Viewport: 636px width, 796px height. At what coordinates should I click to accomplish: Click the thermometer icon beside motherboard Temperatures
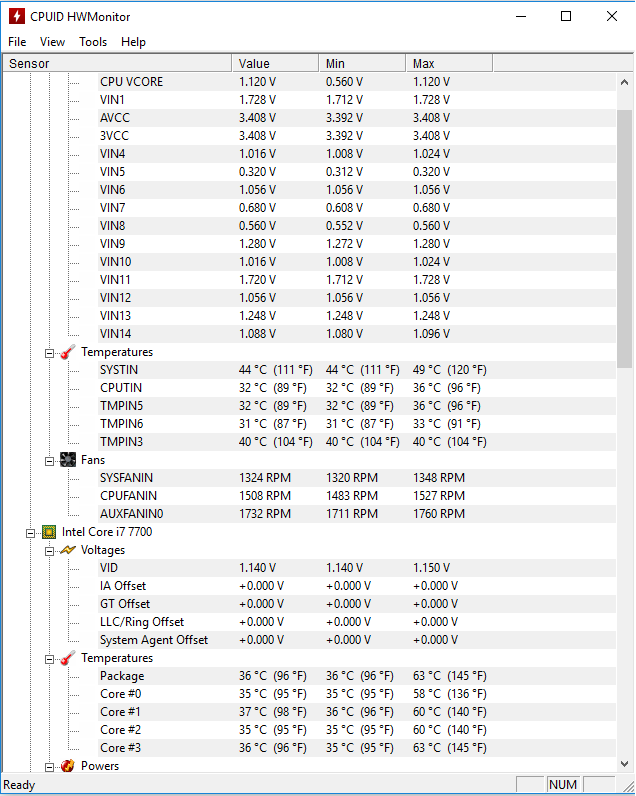pos(68,352)
